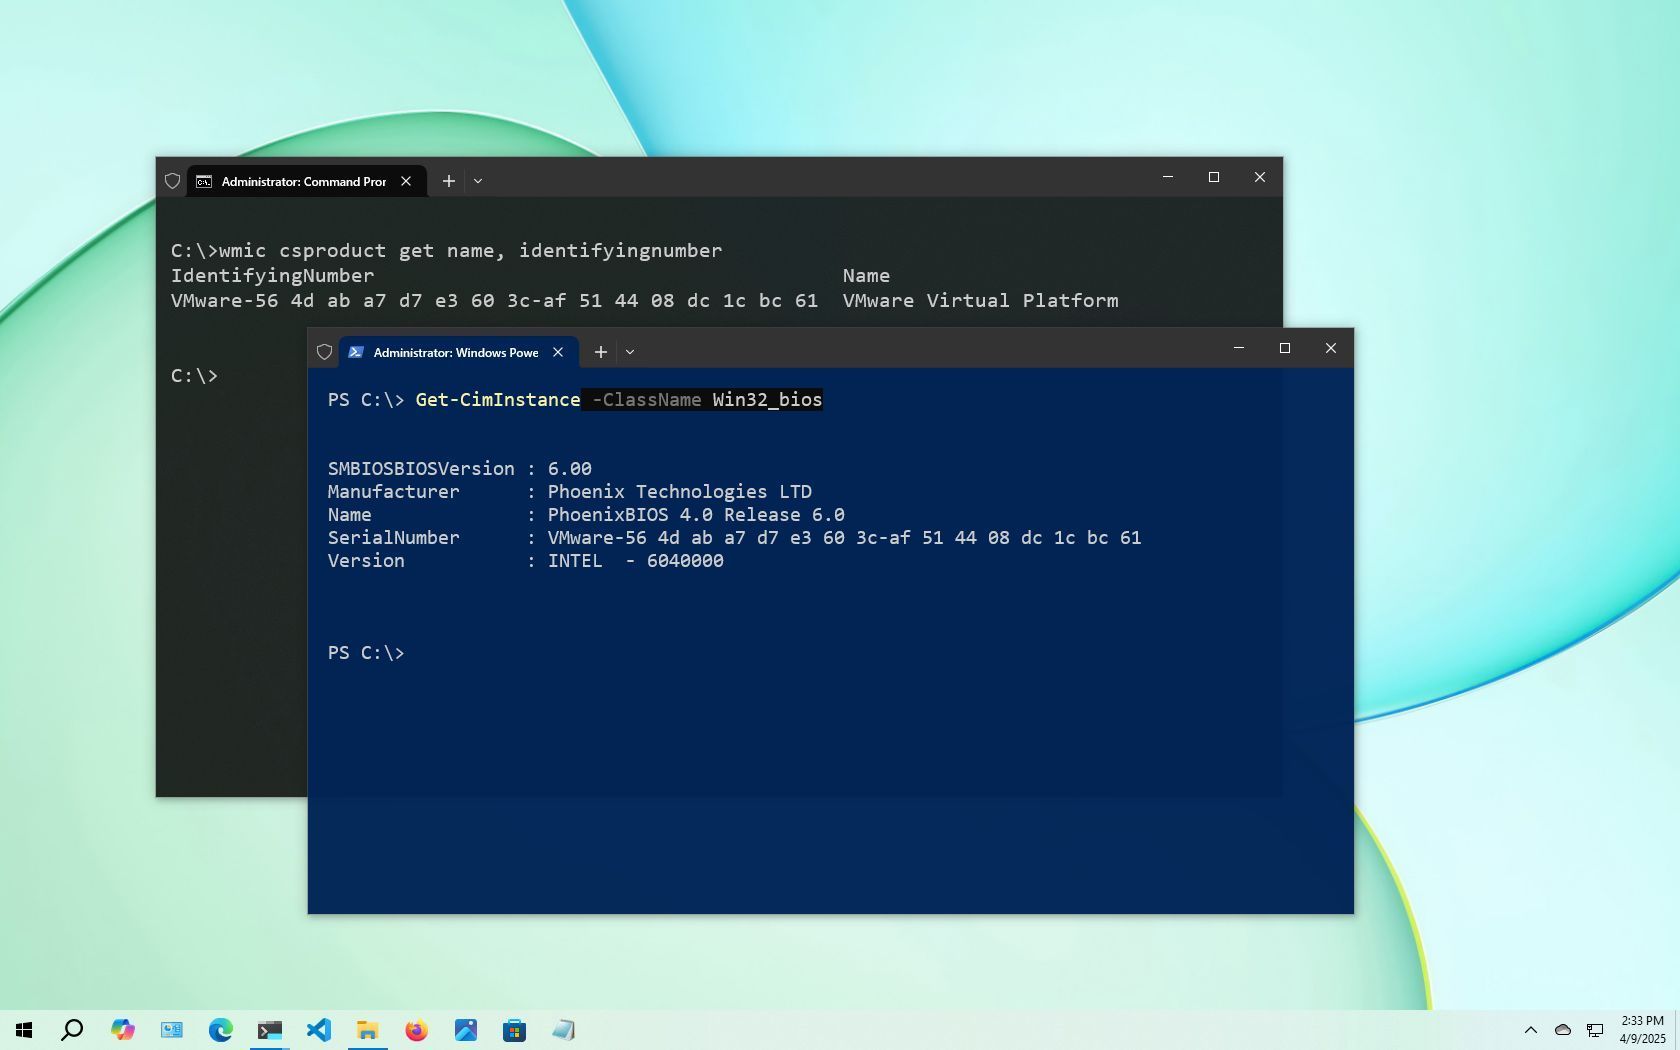Open the Microsoft Edge browser from taskbar
This screenshot has height=1050, width=1680.
[x=221, y=1030]
